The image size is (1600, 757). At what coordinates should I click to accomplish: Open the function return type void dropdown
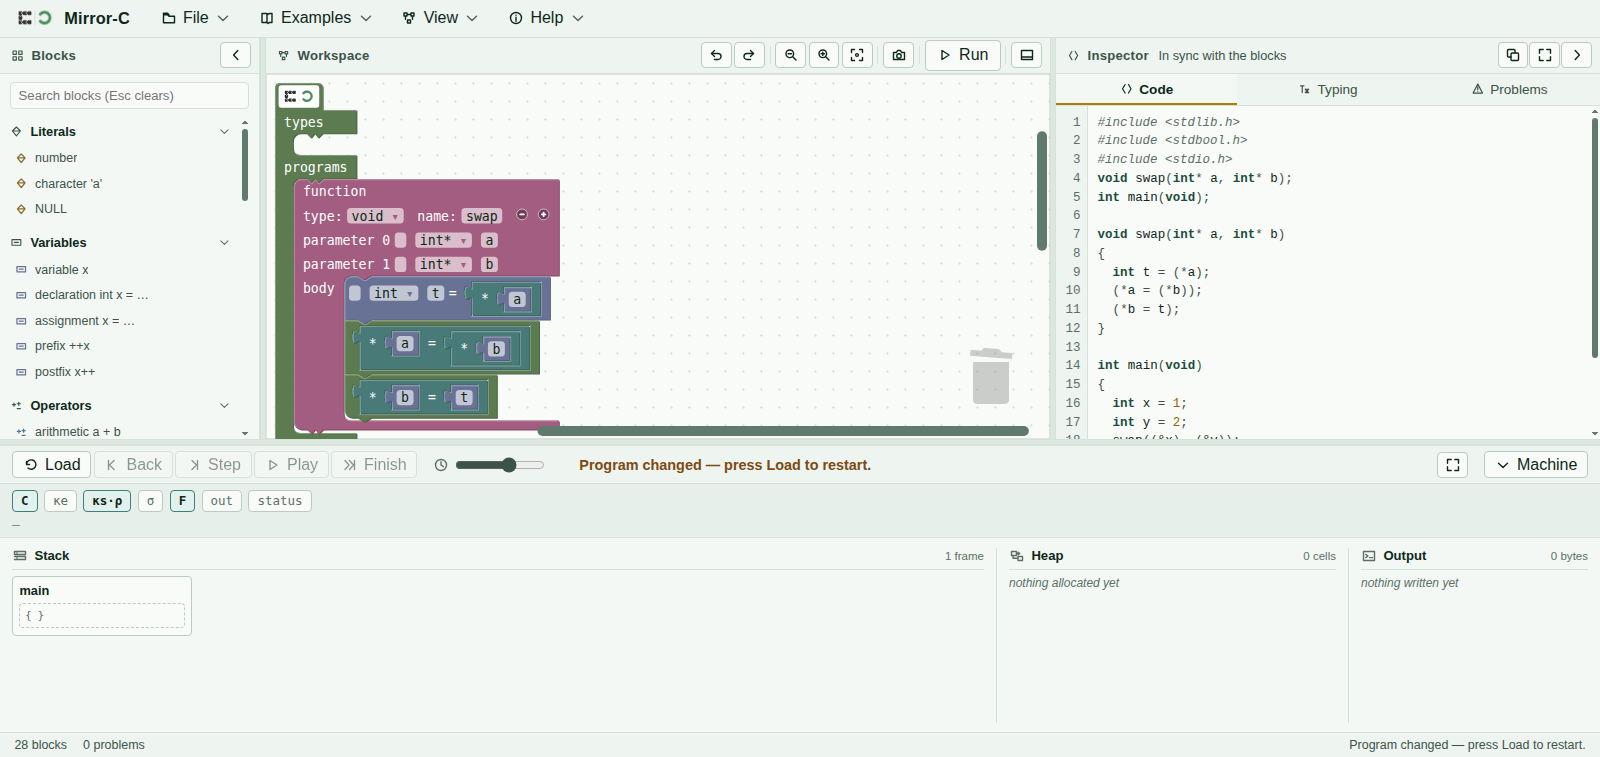pyautogui.click(x=375, y=216)
